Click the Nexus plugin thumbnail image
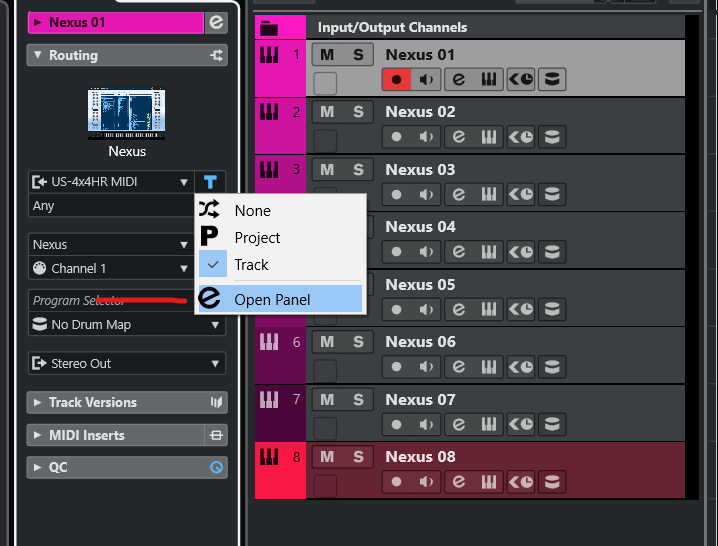The height and width of the screenshot is (546, 718). (127, 114)
